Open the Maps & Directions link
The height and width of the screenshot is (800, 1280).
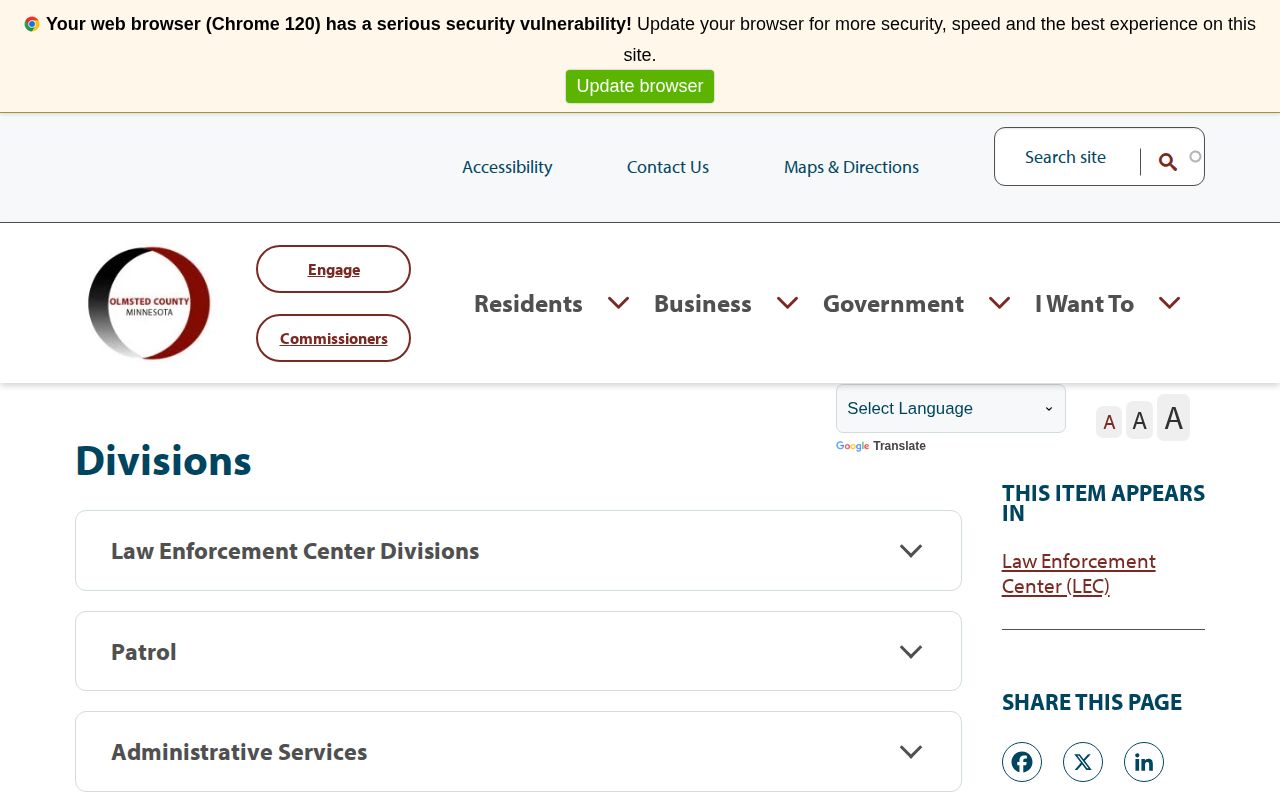(x=851, y=167)
